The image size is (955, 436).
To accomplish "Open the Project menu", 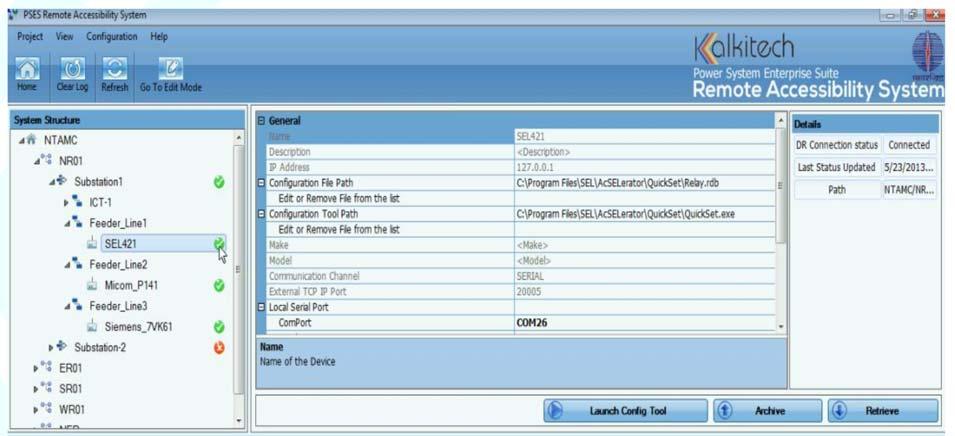I will [30, 37].
